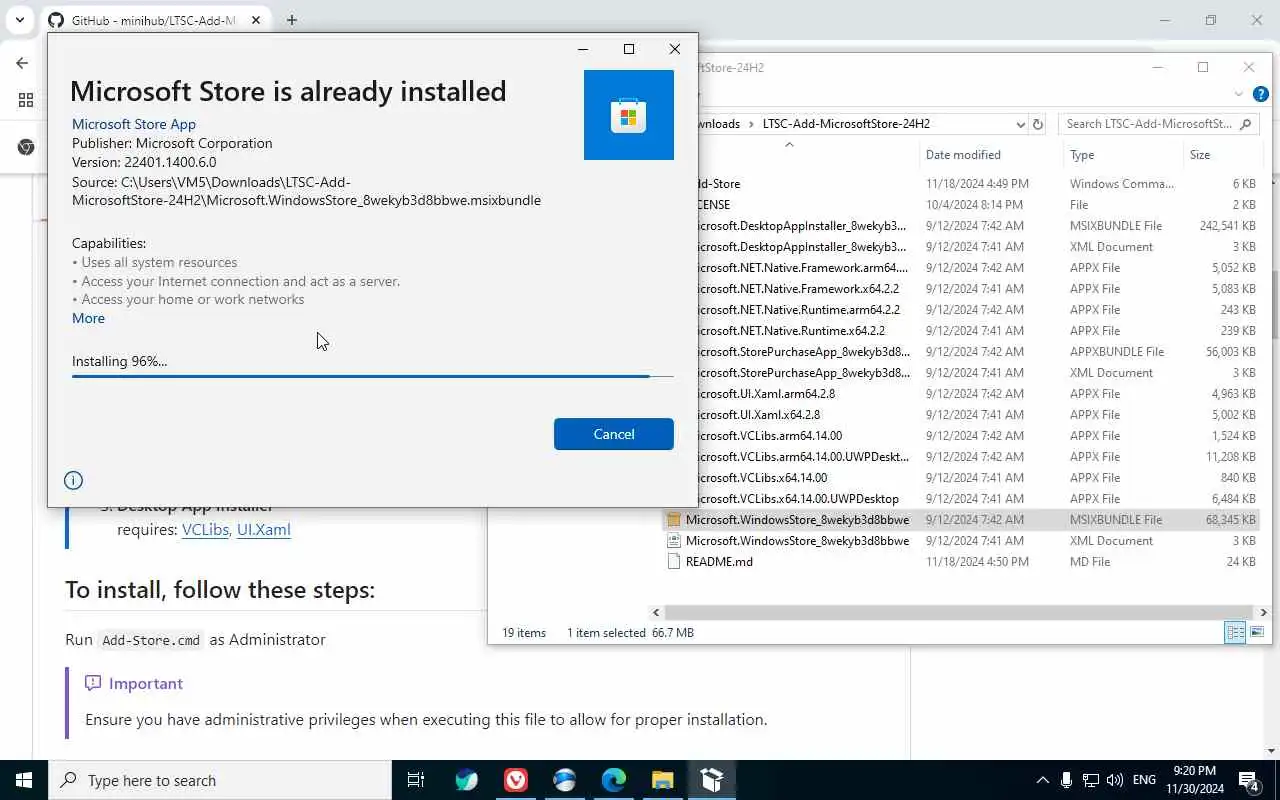Image resolution: width=1280 pixels, height=800 pixels.
Task: Click the browser back arrow
Action: 22,63
